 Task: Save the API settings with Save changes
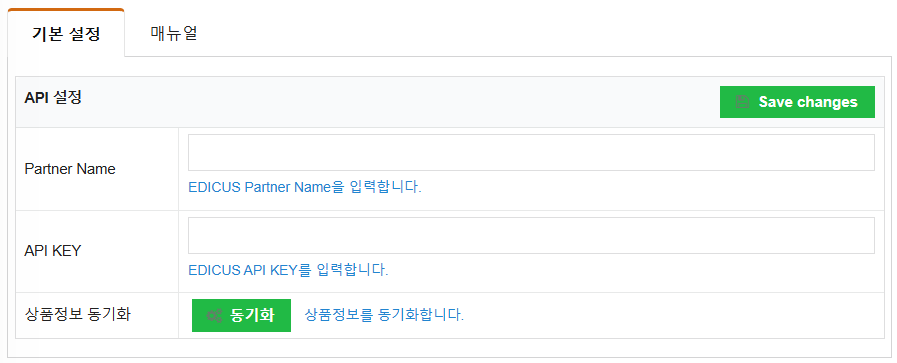tap(797, 102)
